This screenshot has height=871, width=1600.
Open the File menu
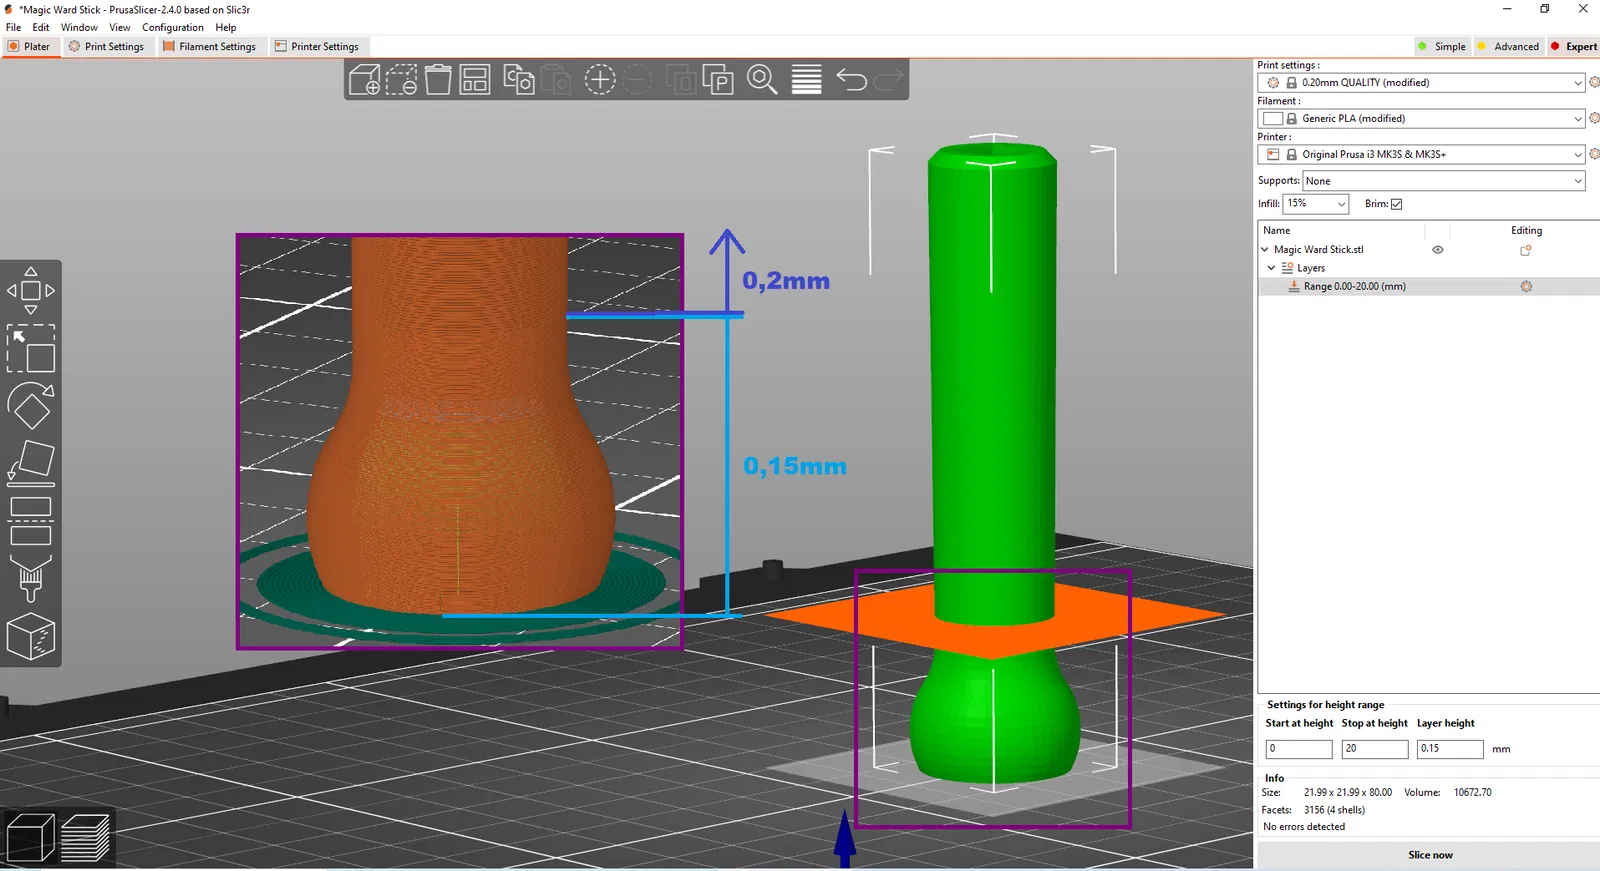(14, 28)
